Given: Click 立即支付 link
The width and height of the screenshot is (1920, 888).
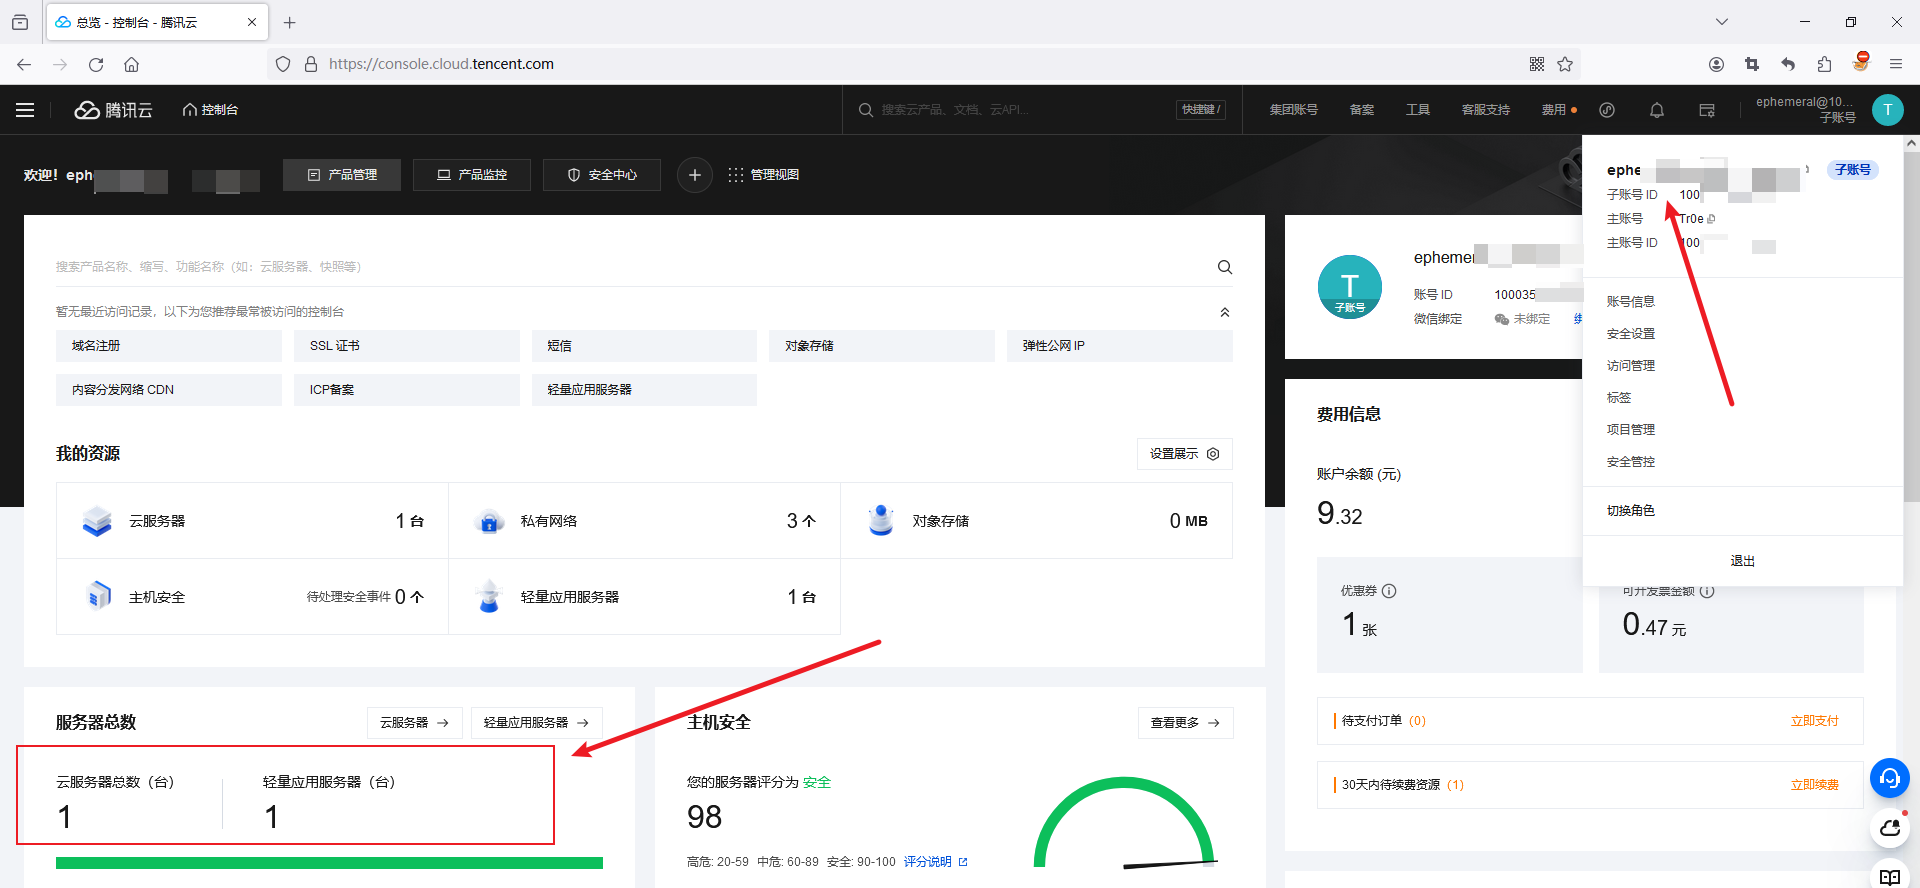Looking at the screenshot, I should pyautogui.click(x=1814, y=721).
